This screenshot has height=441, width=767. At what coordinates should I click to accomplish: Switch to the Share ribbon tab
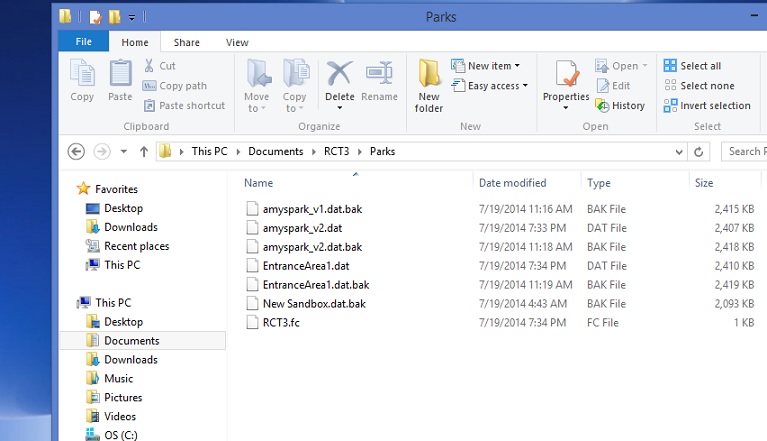[186, 42]
